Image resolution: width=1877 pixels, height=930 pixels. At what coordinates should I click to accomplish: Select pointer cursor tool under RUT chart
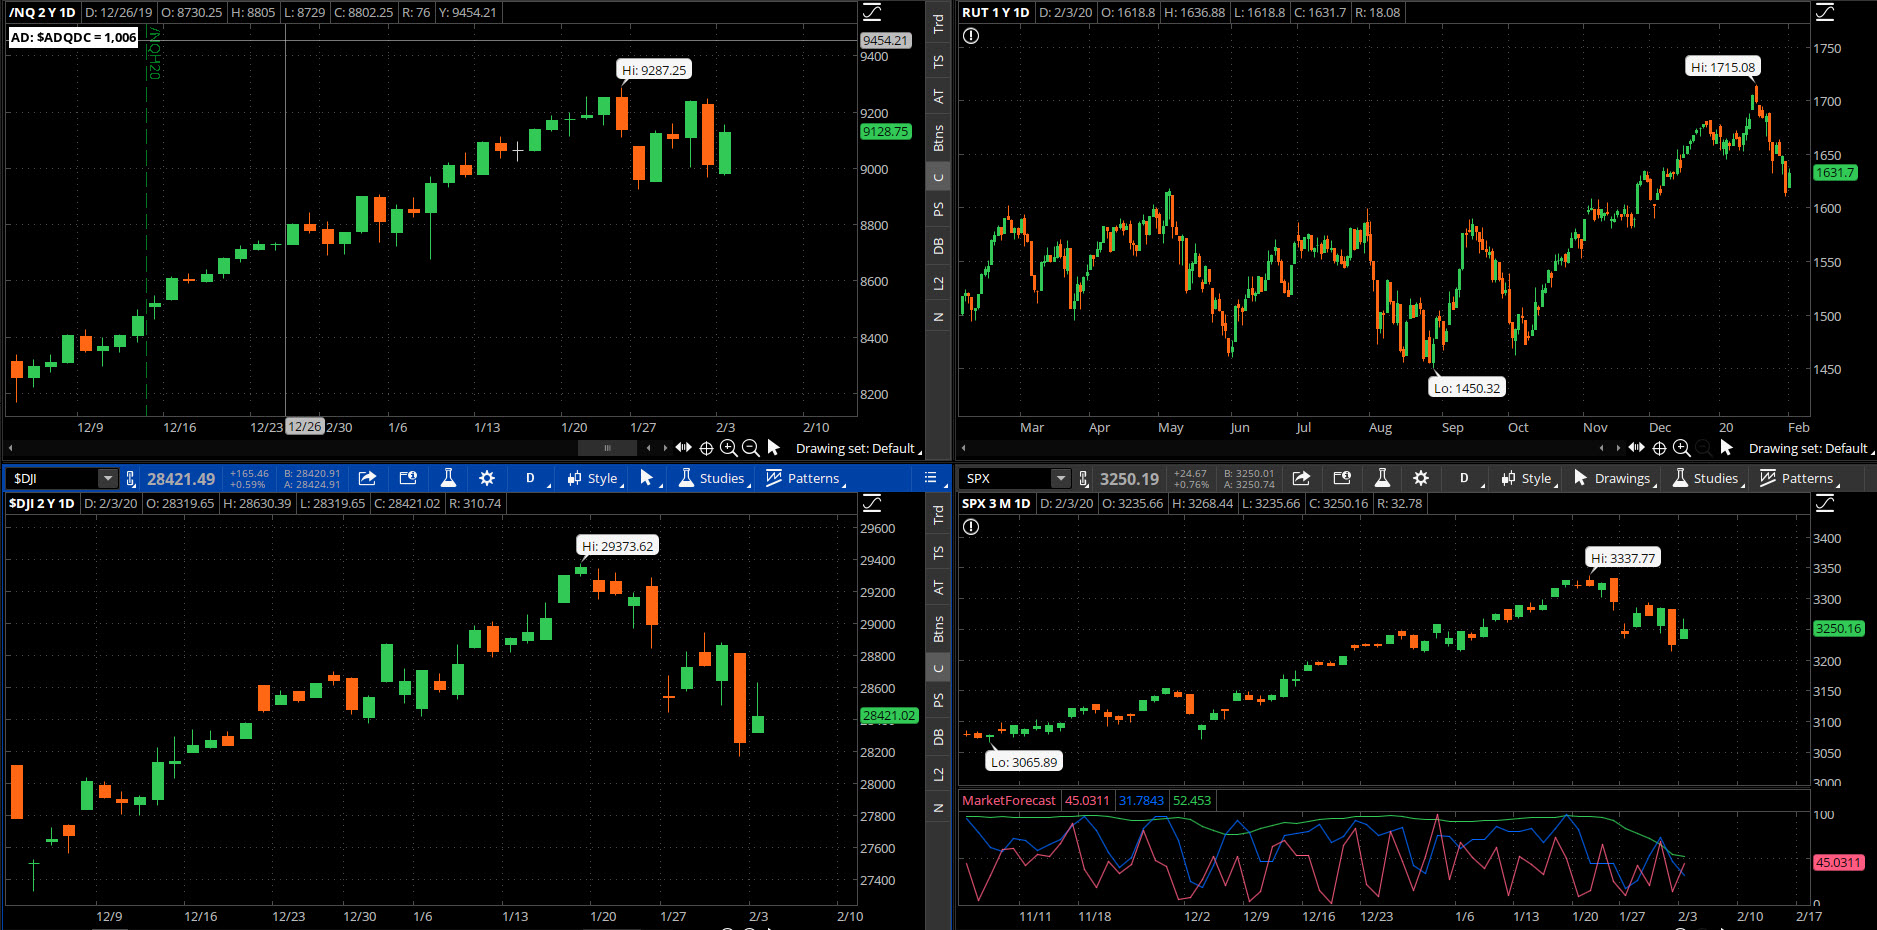(1726, 448)
